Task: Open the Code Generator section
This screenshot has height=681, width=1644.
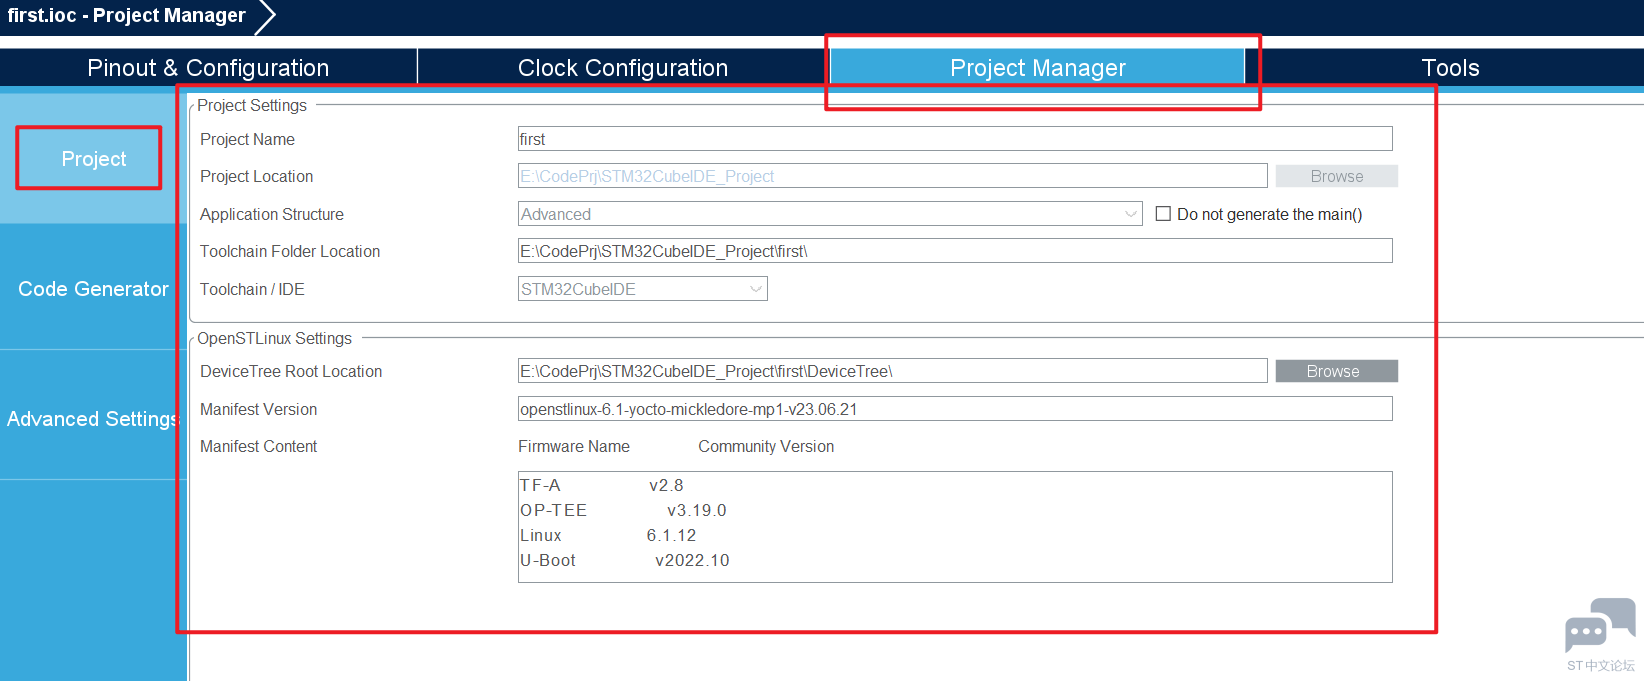Action: tap(93, 289)
